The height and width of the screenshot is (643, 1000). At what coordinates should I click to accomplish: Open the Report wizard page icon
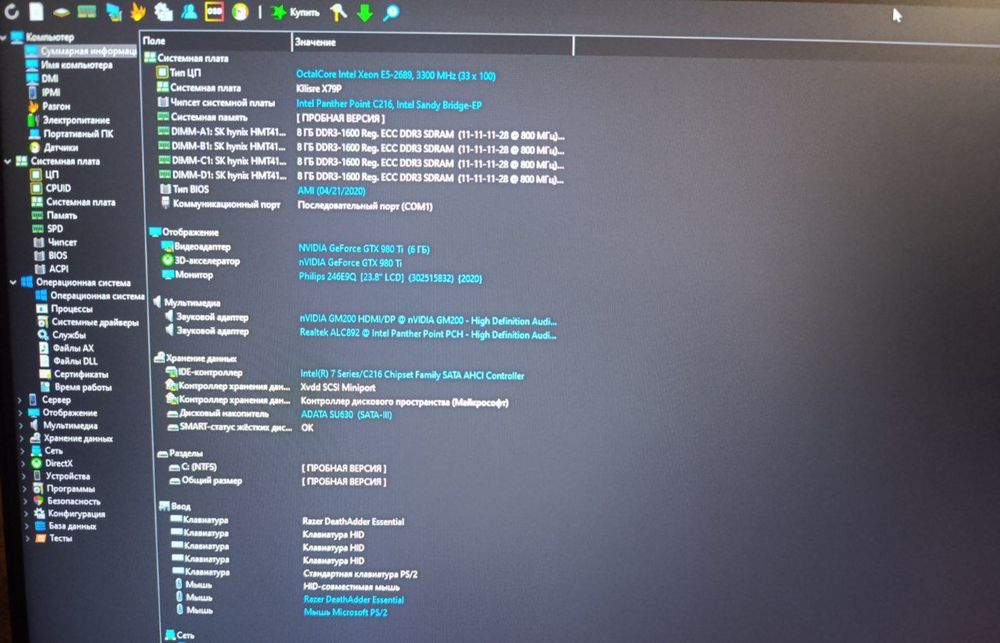36,11
